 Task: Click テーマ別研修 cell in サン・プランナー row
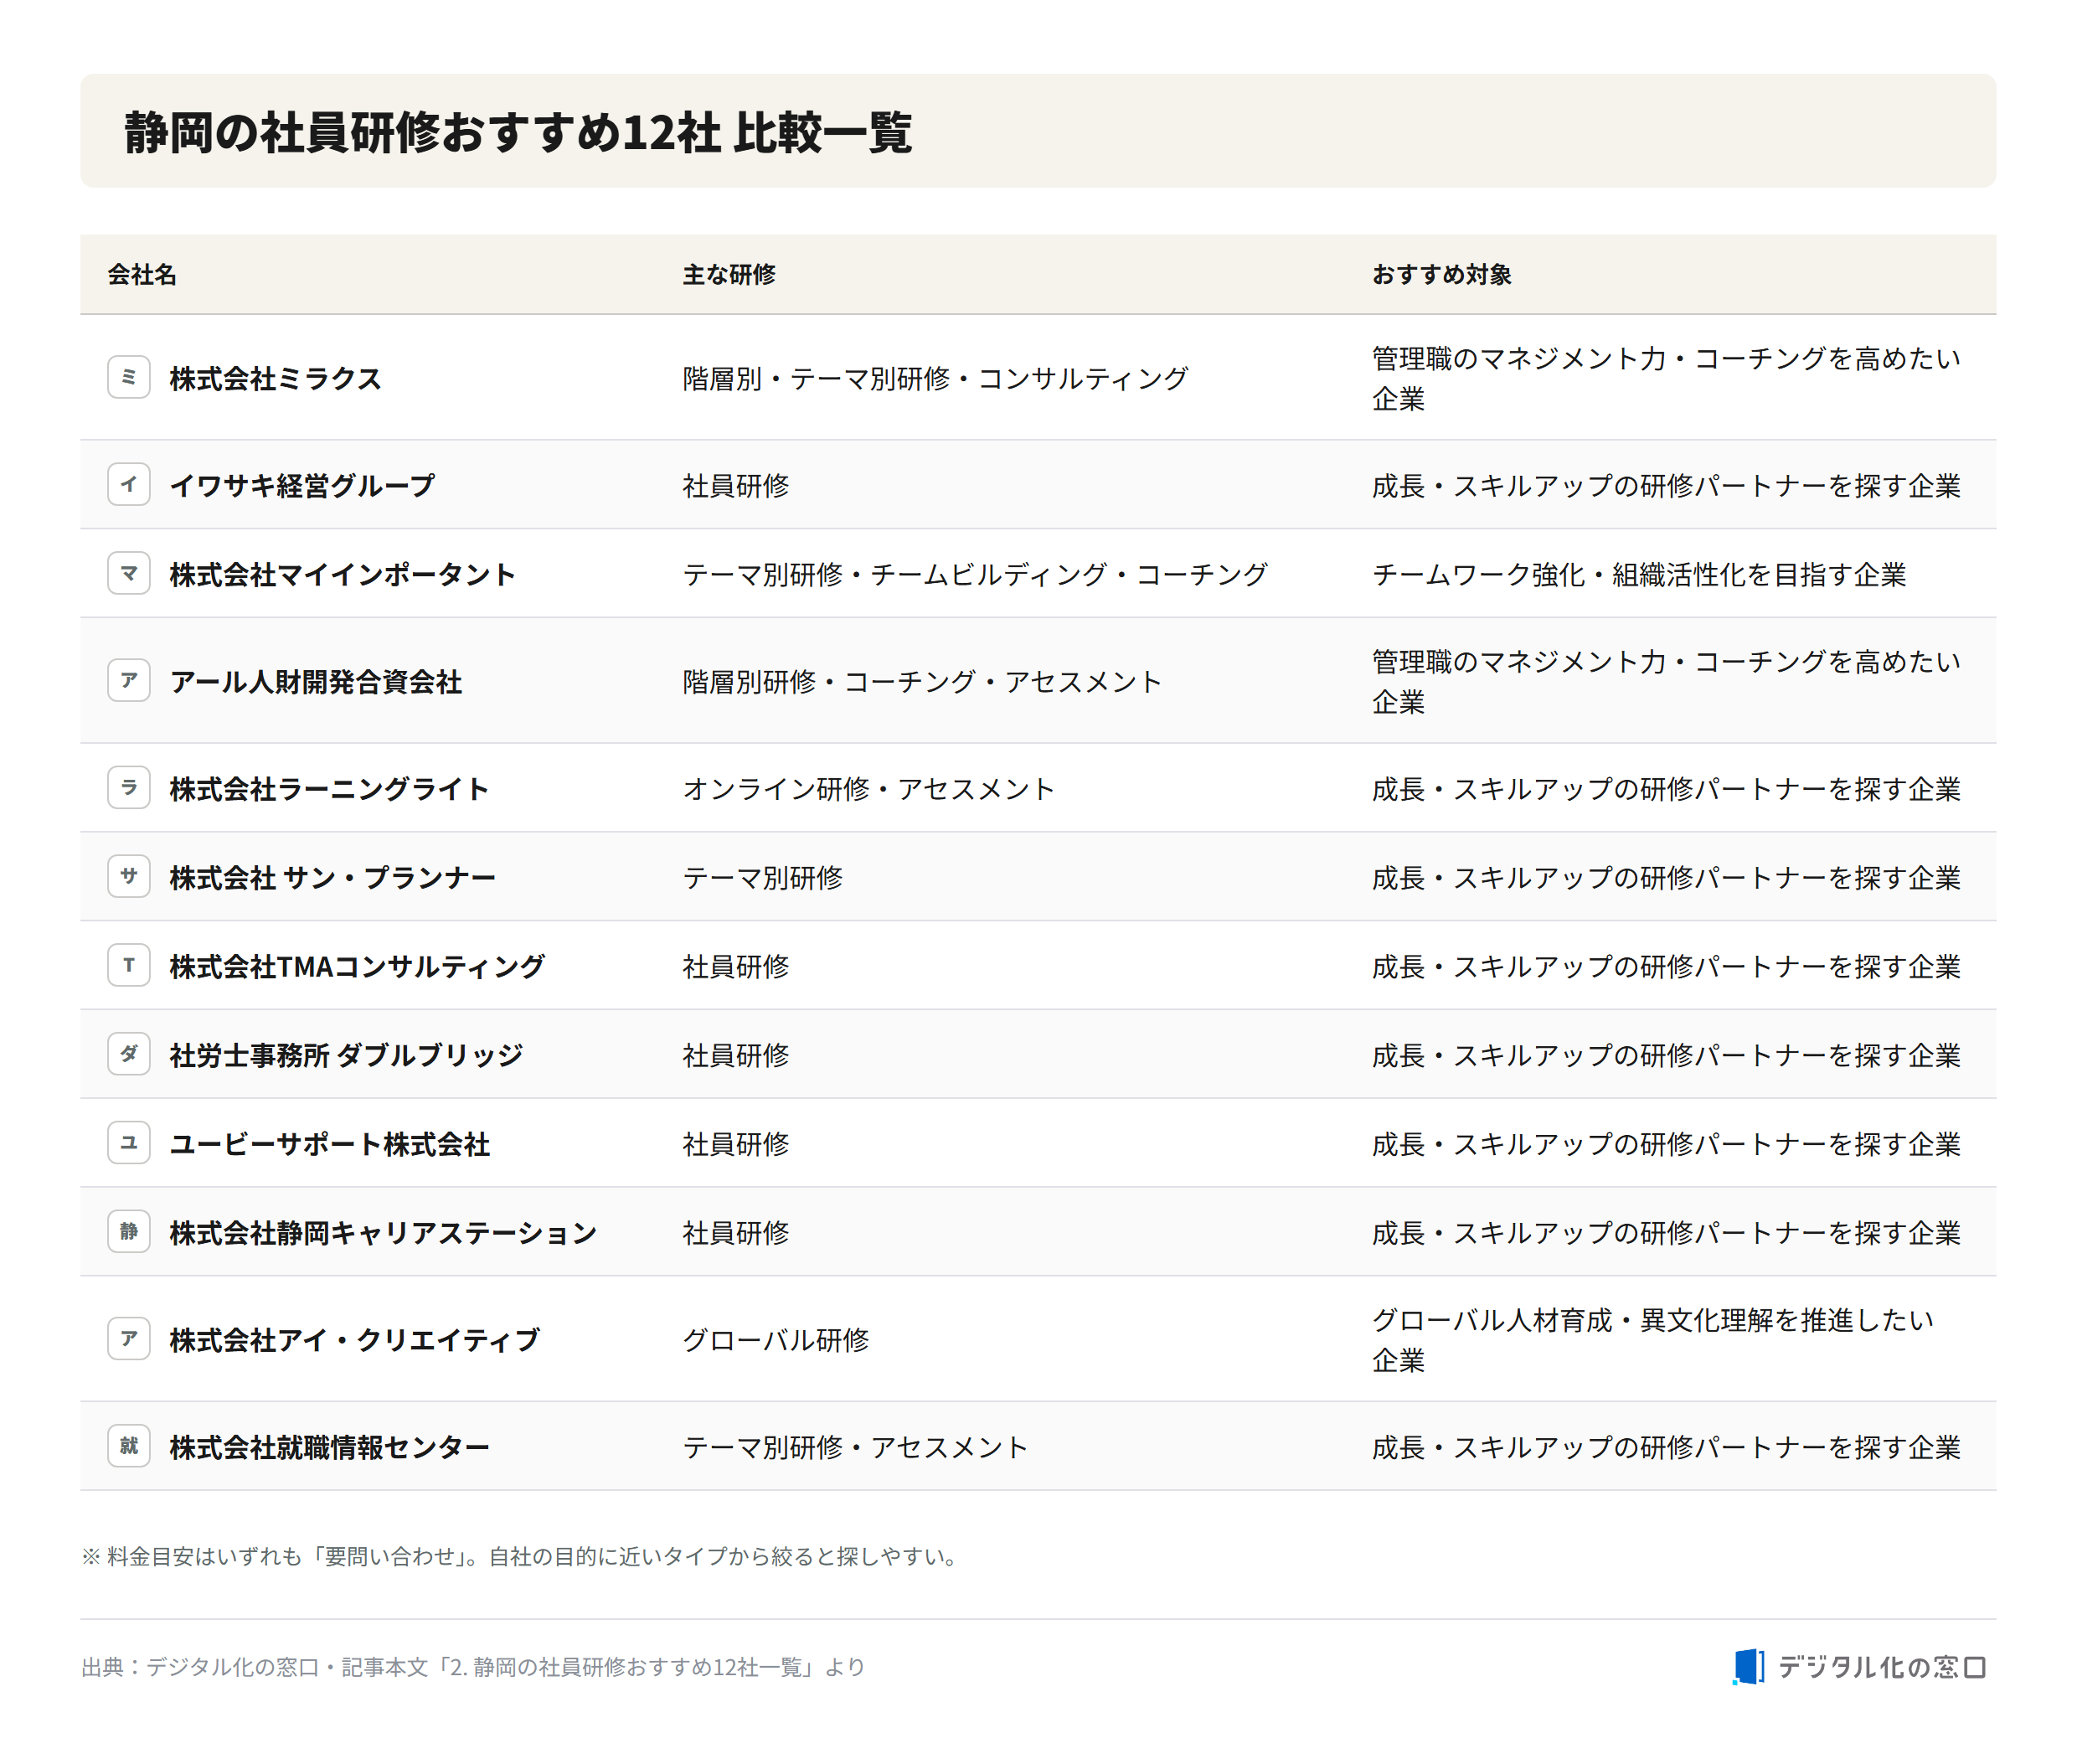pos(763,877)
